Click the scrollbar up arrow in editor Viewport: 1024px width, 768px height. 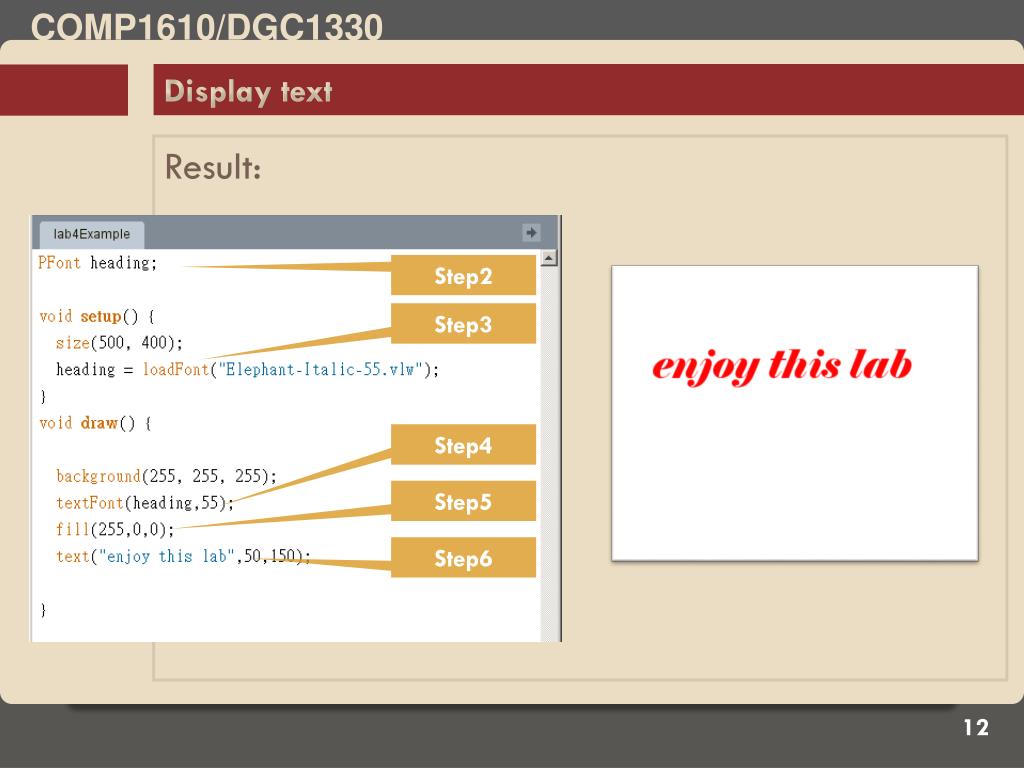[549, 258]
